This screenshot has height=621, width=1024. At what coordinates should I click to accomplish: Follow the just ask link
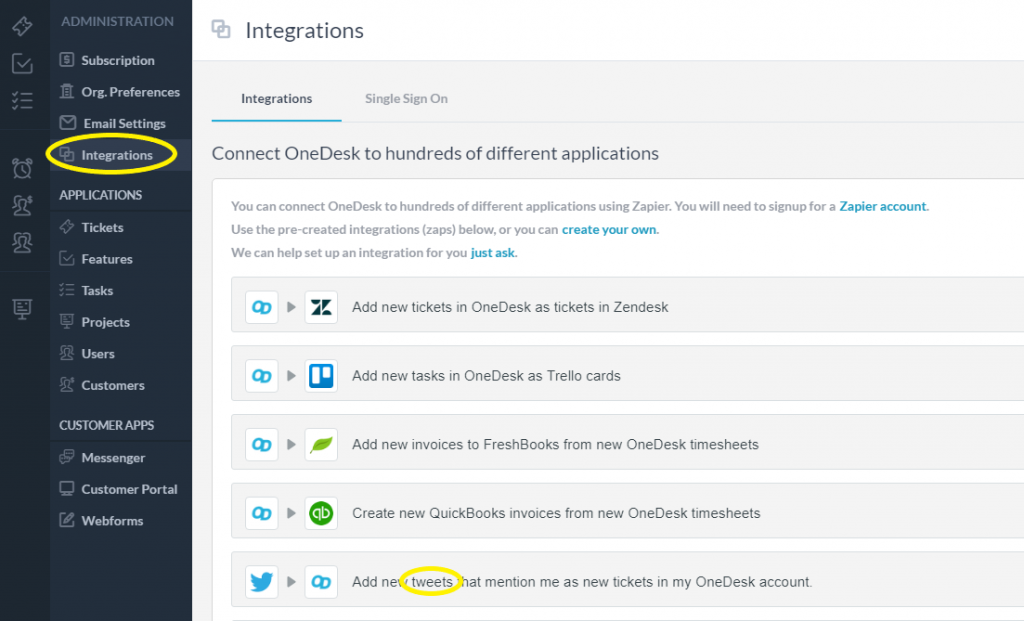click(x=492, y=253)
